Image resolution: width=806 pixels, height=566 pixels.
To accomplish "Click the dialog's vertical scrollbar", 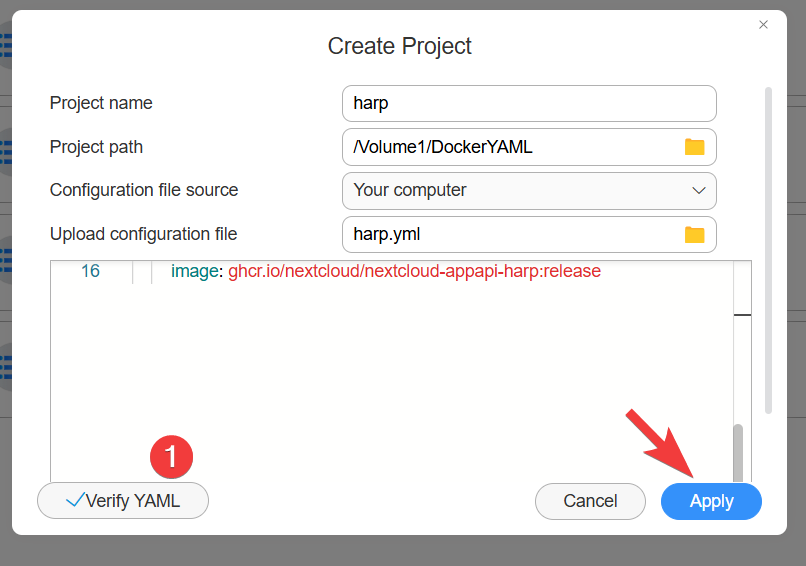I will [x=768, y=250].
